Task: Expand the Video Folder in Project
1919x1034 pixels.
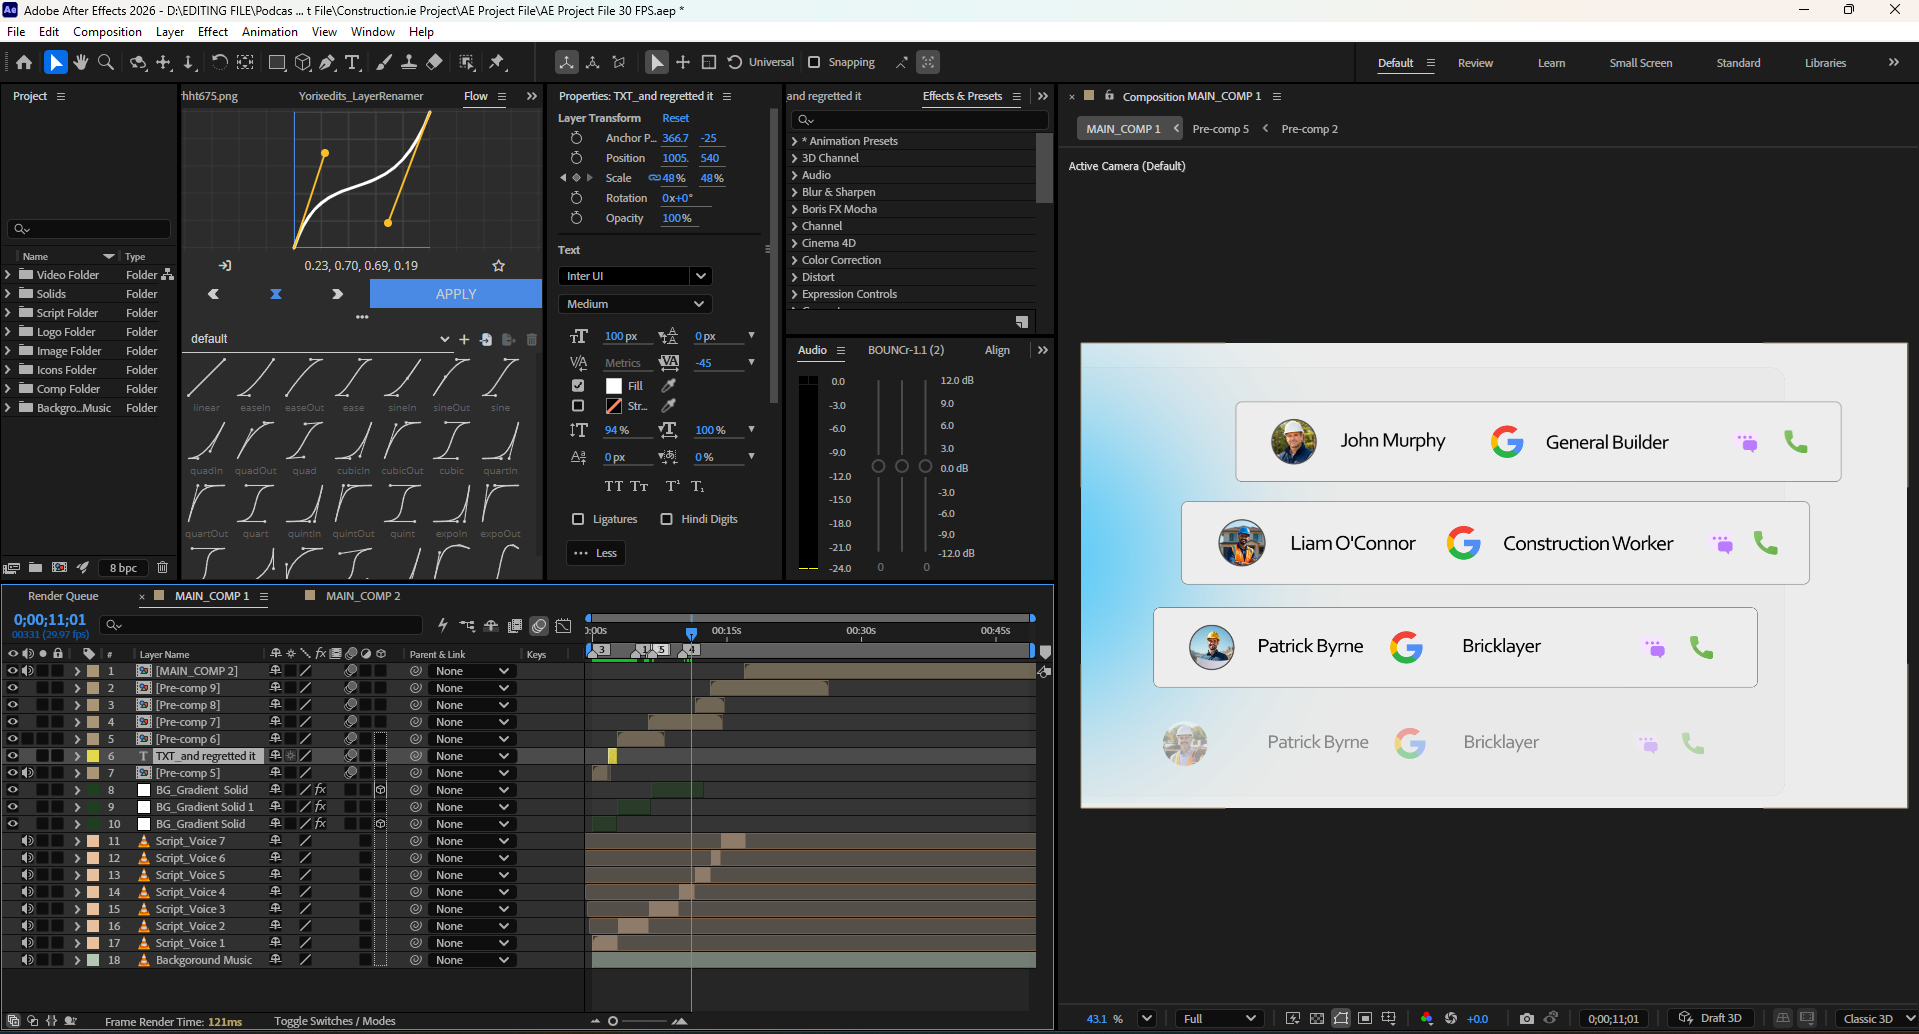Action: 8,275
